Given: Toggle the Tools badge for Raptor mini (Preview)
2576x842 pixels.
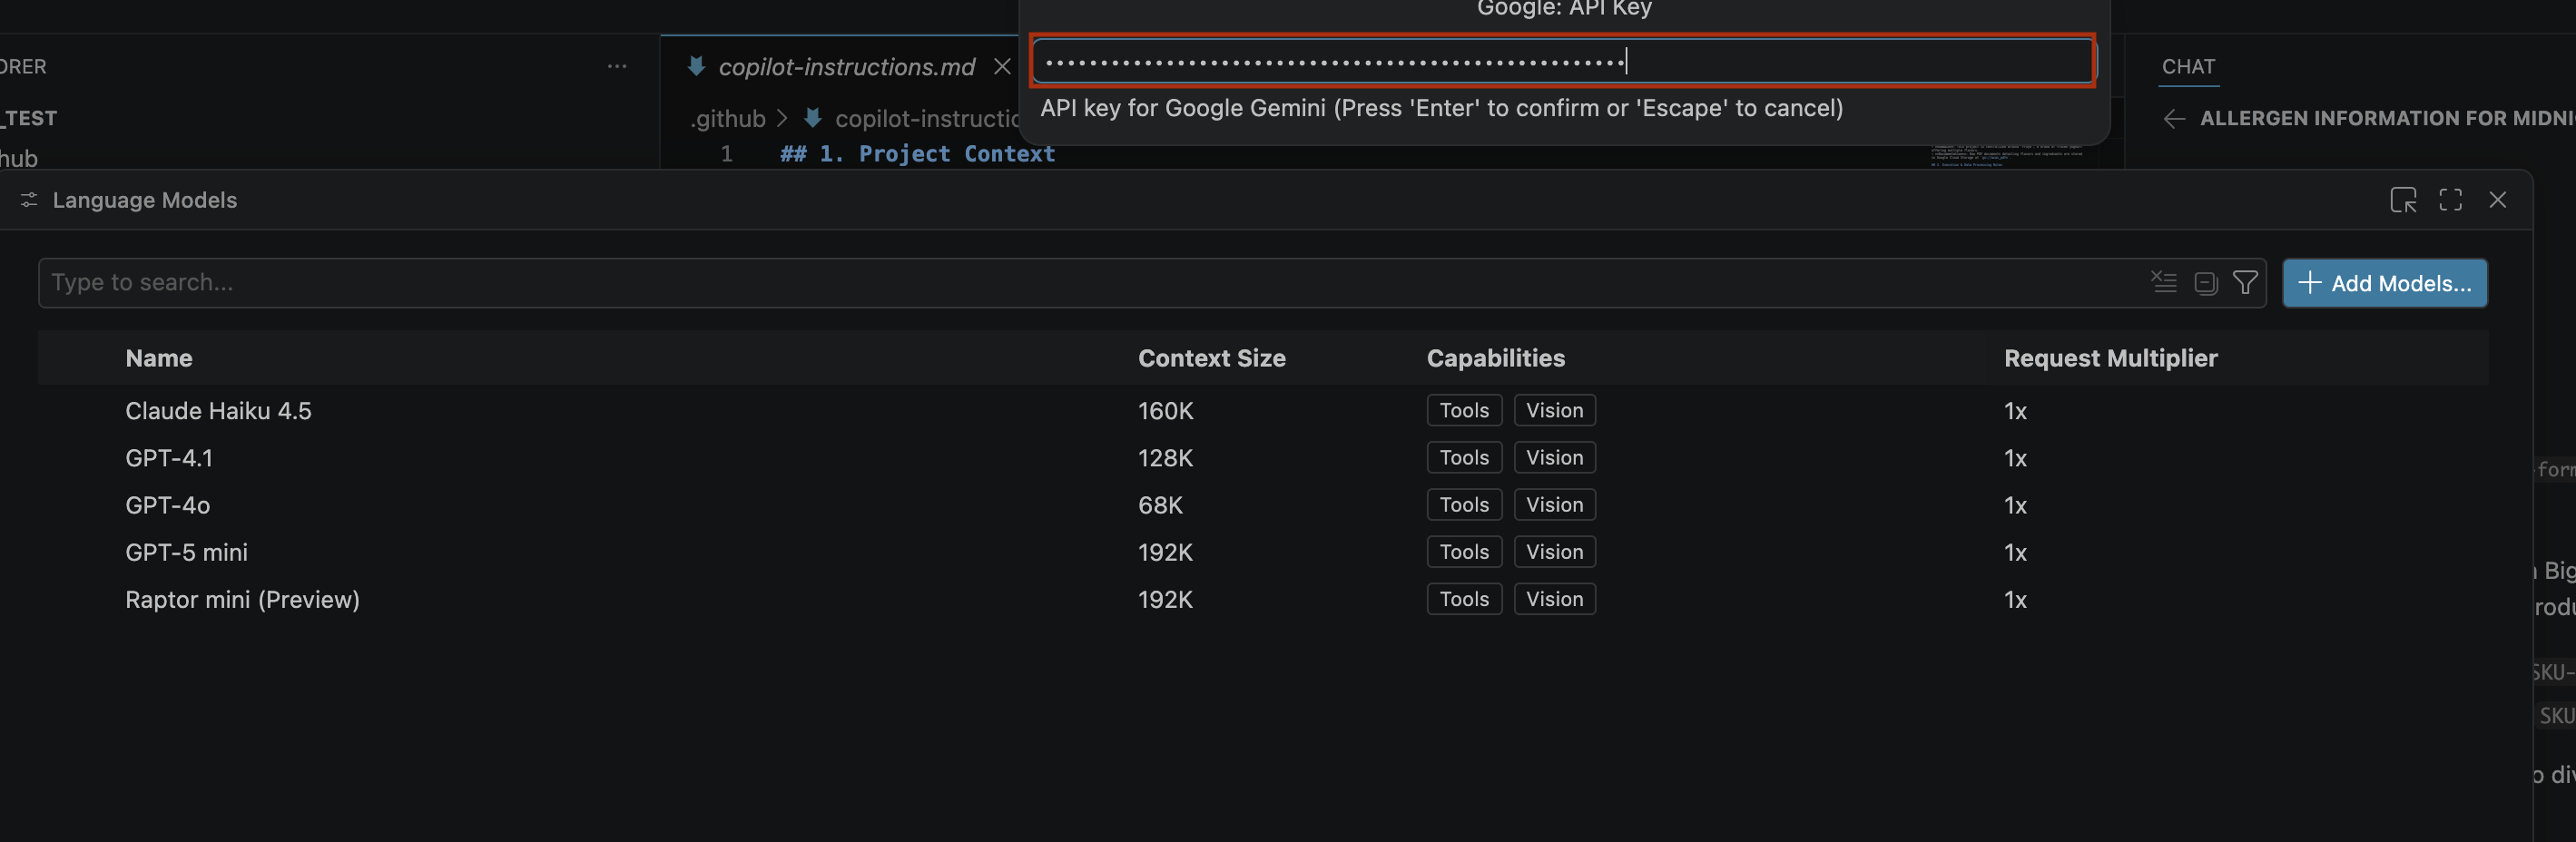Looking at the screenshot, I should coord(1463,599).
